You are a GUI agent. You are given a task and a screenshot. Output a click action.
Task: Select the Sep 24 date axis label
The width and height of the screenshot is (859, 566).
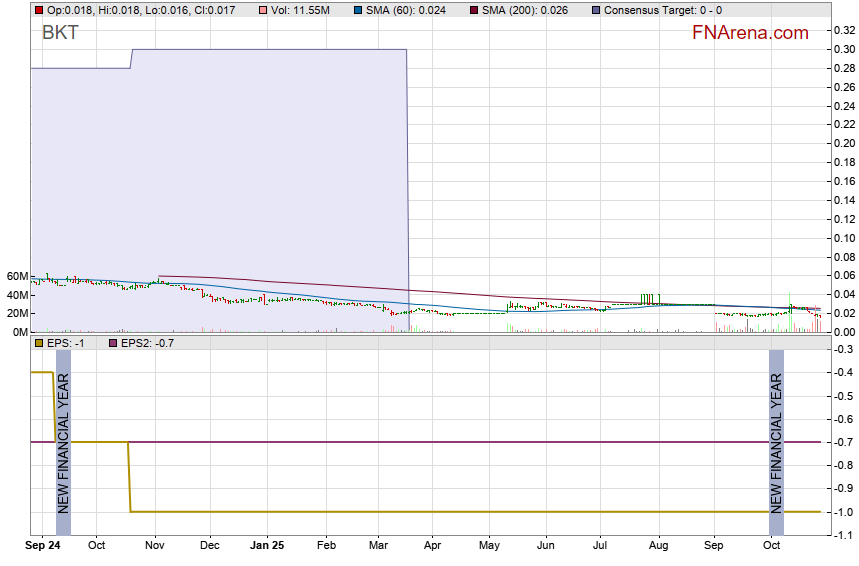click(x=43, y=547)
